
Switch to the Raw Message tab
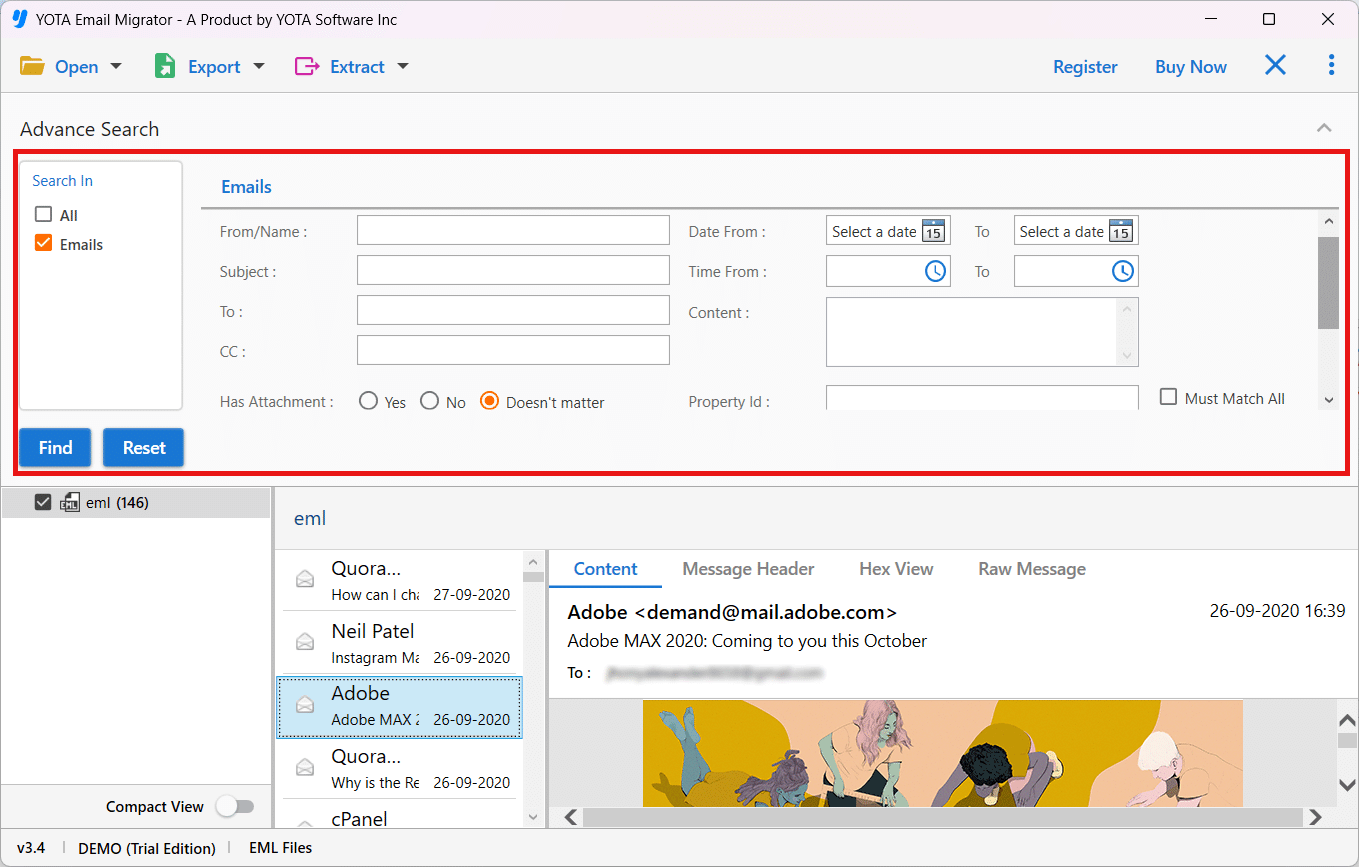click(1031, 568)
